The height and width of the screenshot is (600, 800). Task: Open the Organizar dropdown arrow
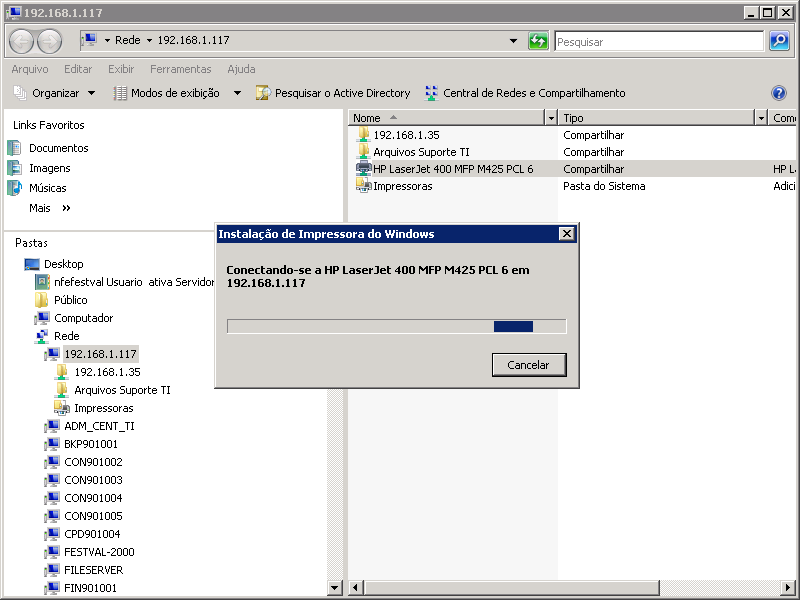(91, 93)
